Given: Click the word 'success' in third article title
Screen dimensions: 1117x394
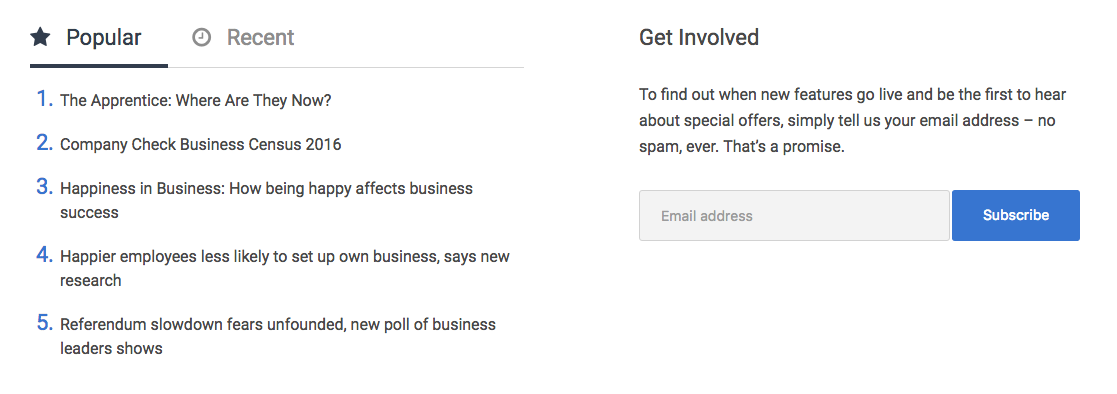Looking at the screenshot, I should pos(89,213).
